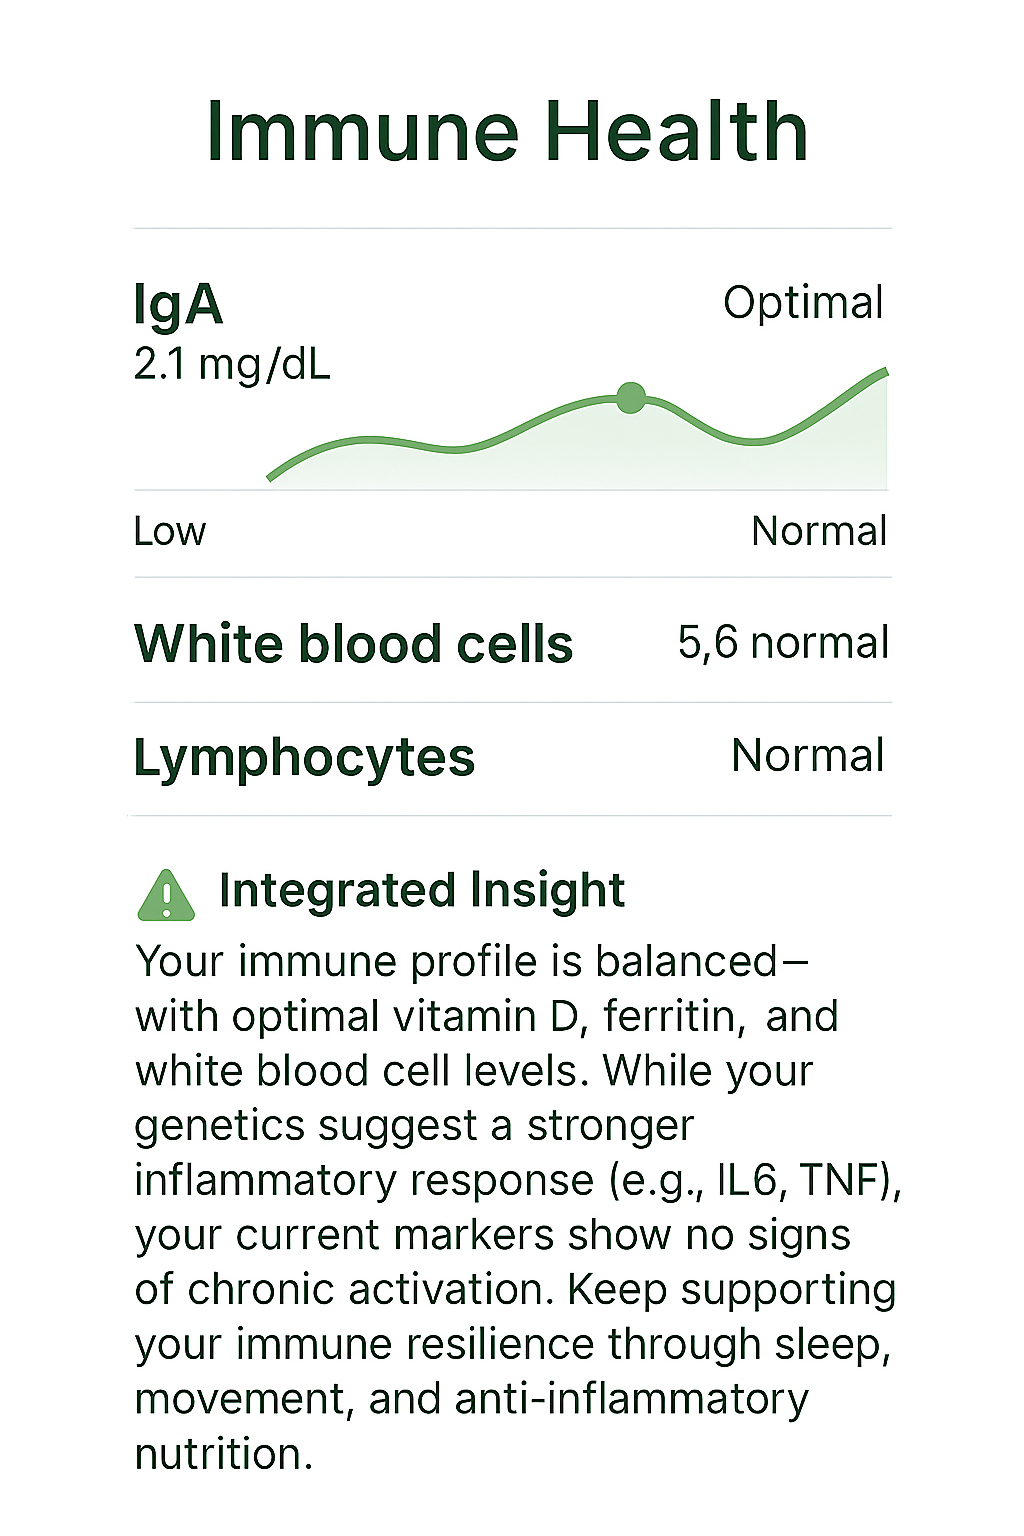Screen dimensions: 1024x1536
Task: Click the anti-inflammatory text in the insight
Action: click(x=631, y=1398)
